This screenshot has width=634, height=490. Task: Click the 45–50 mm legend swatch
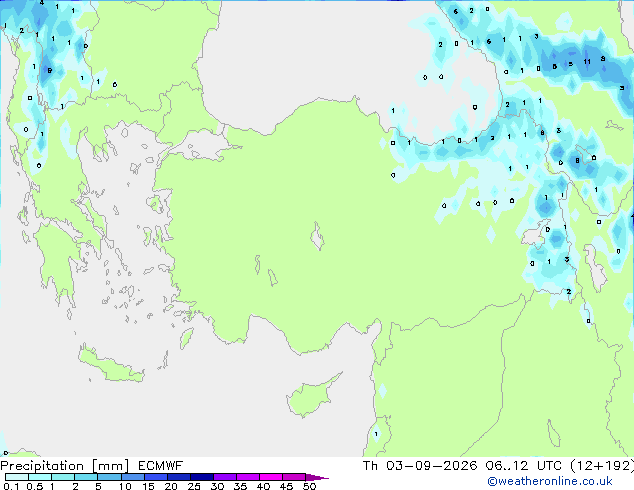pyautogui.click(x=294, y=477)
